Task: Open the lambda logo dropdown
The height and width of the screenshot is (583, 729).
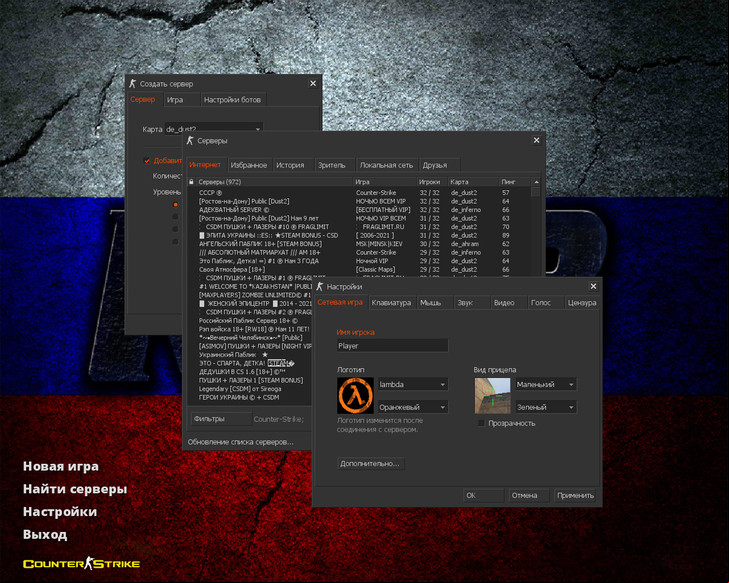Action: (413, 384)
